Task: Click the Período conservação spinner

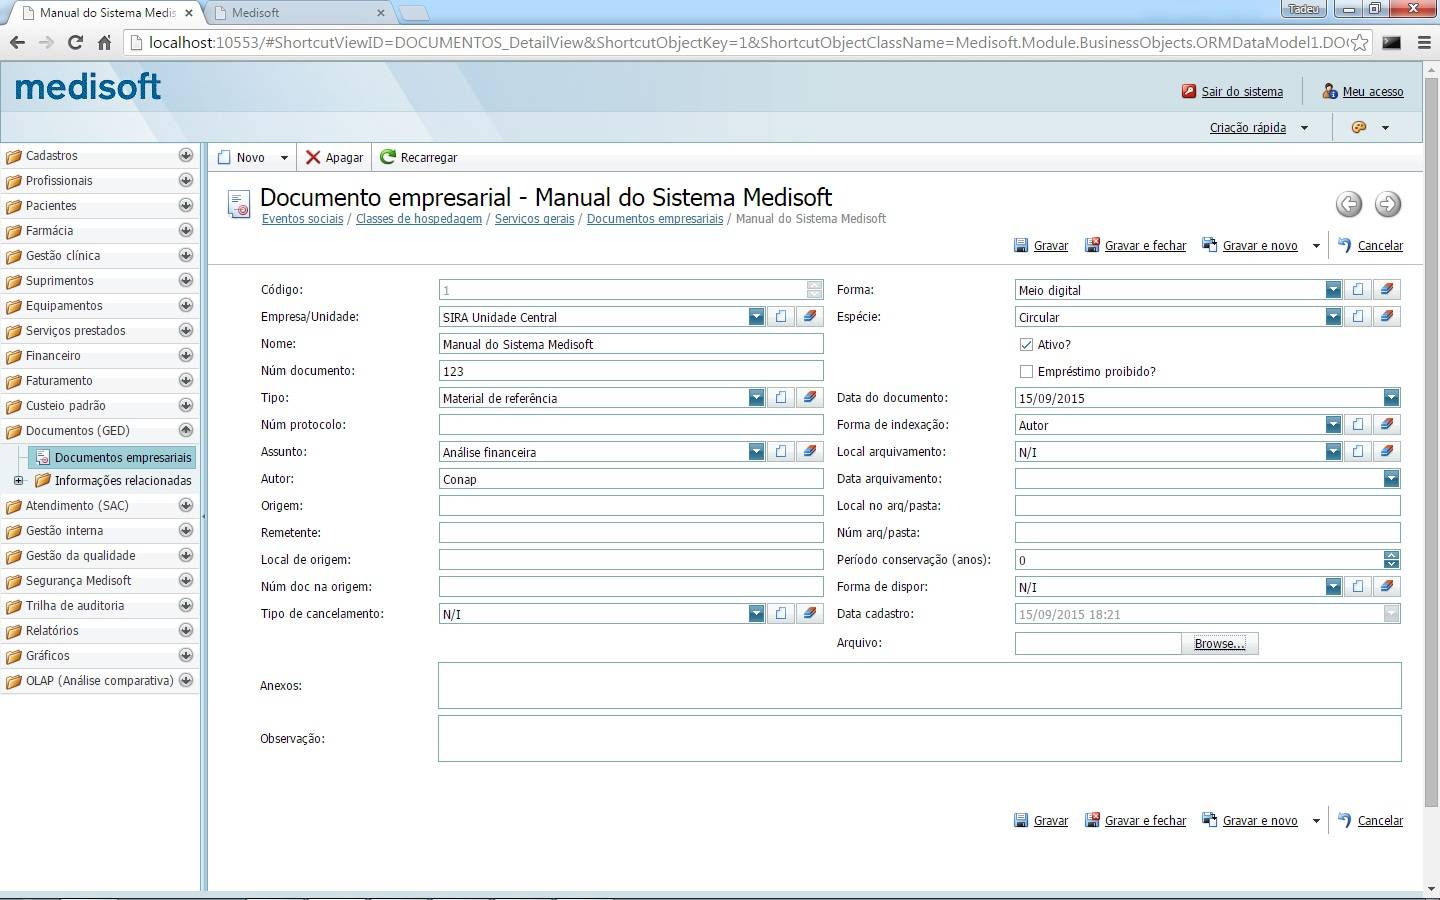Action: [x=1392, y=560]
